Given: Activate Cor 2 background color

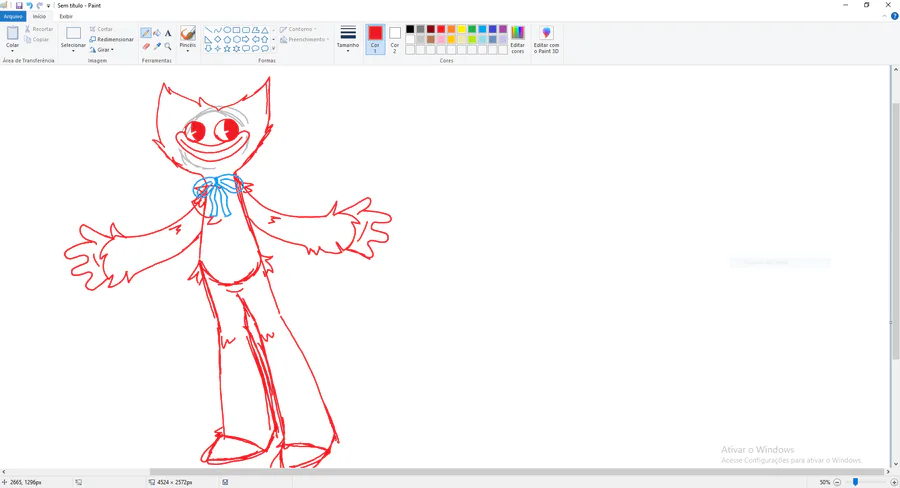Looking at the screenshot, I should point(395,39).
